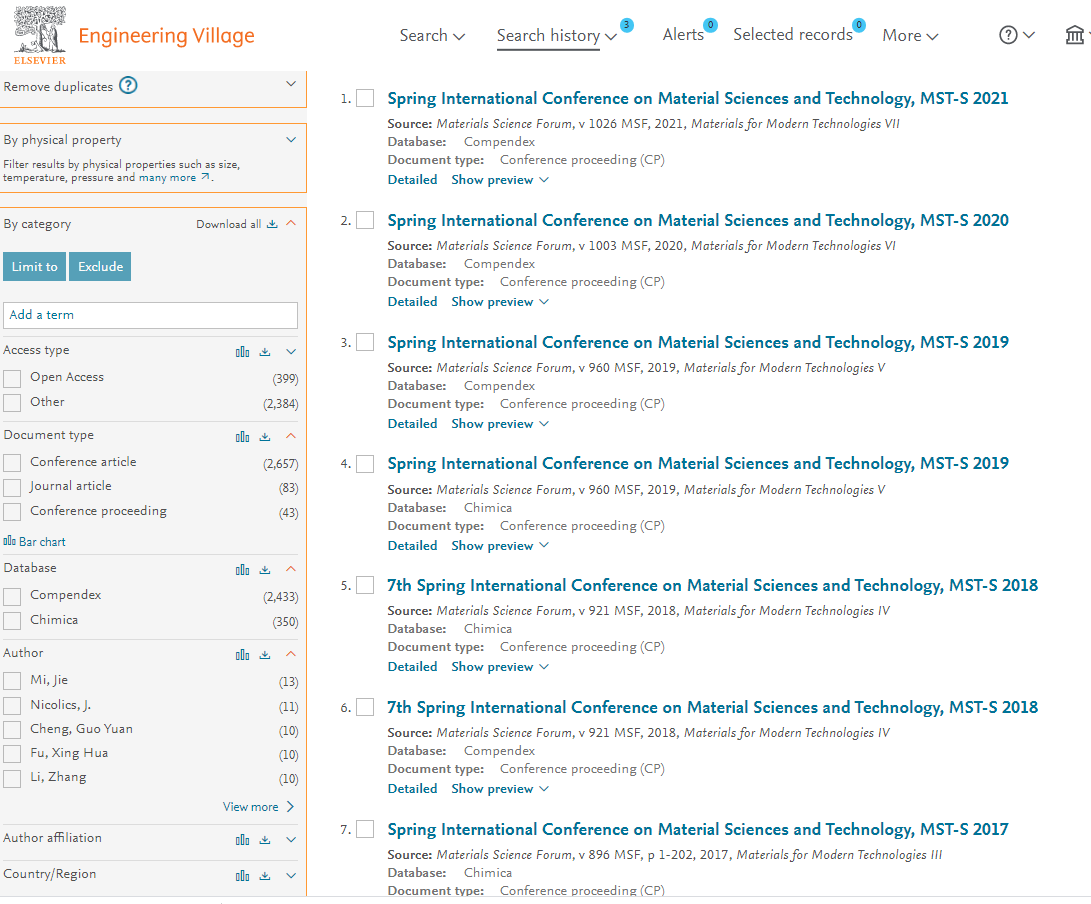Open Database bar chart icon

[242, 570]
